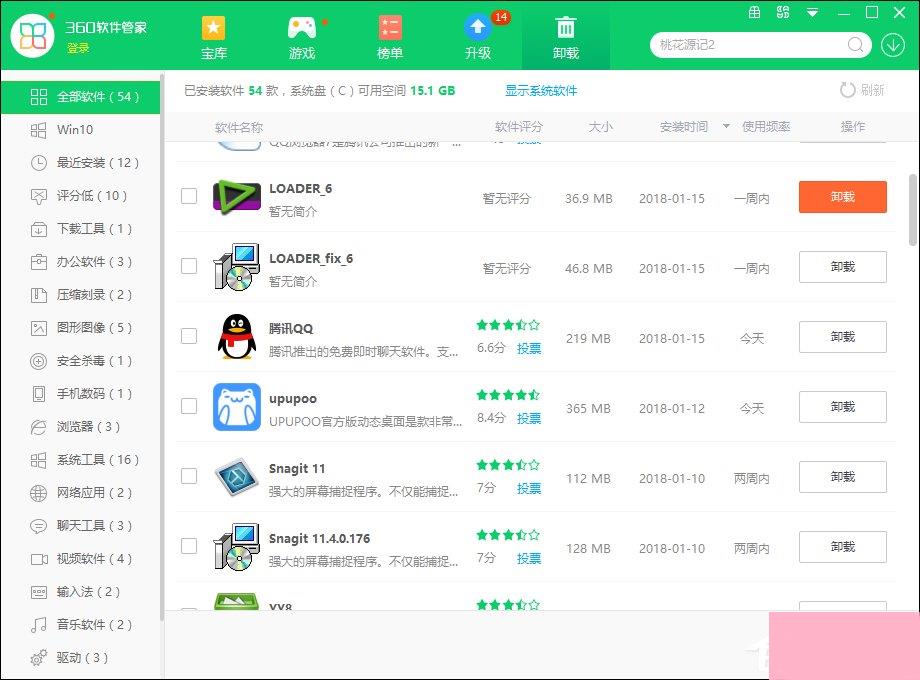
Task: Open the 宝库 star icon tab
Action: [214, 38]
